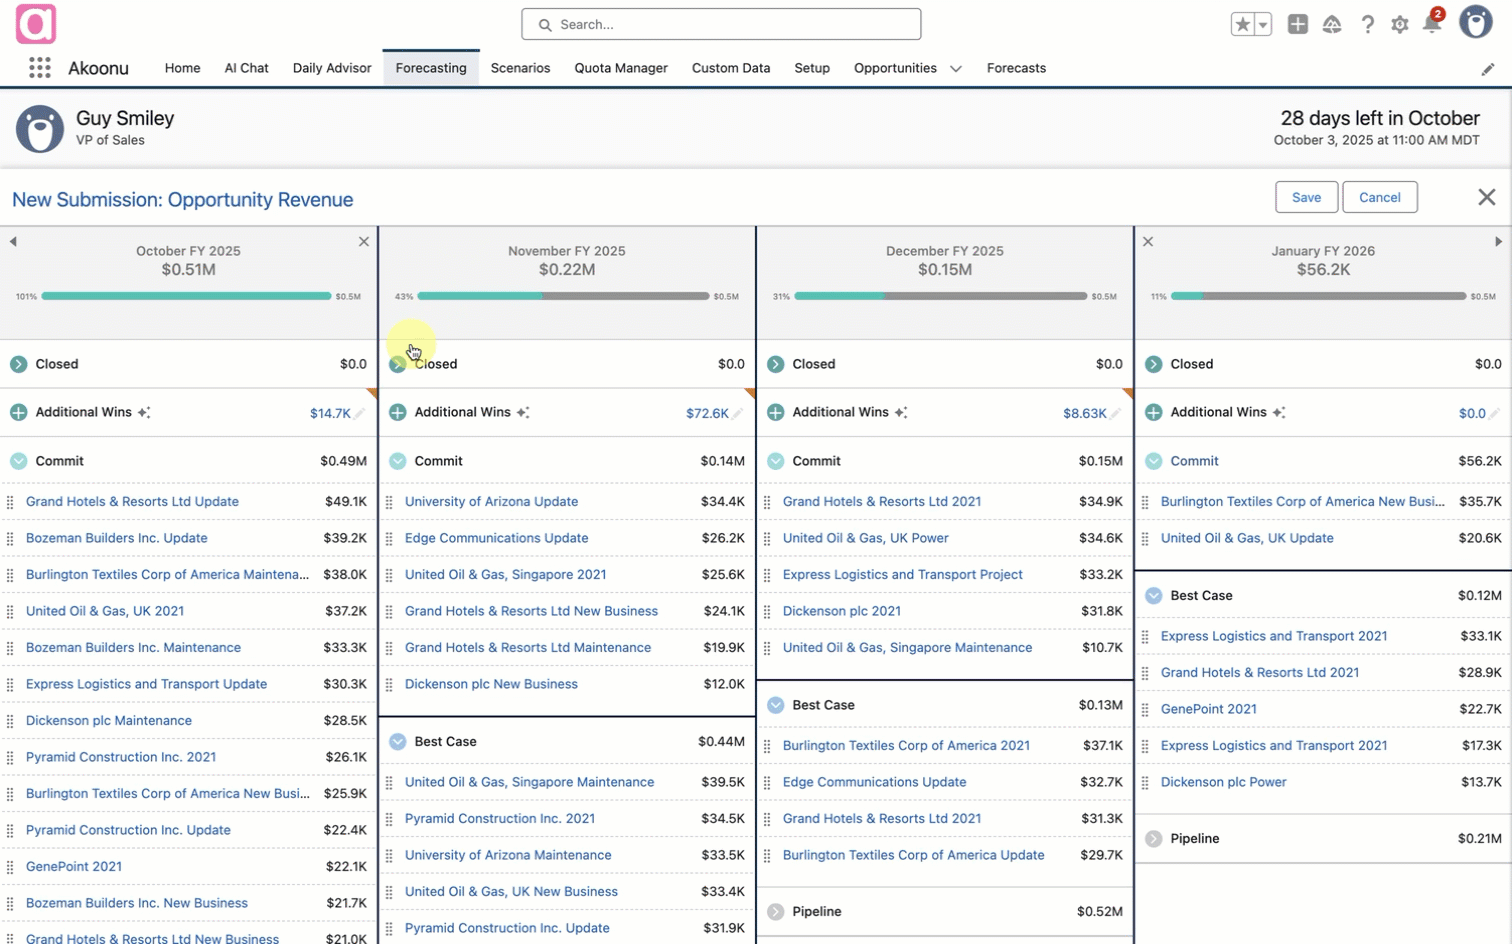Click the October Additional Wins plus icon
Viewport: 1512px width, 944px height.
pos(18,412)
